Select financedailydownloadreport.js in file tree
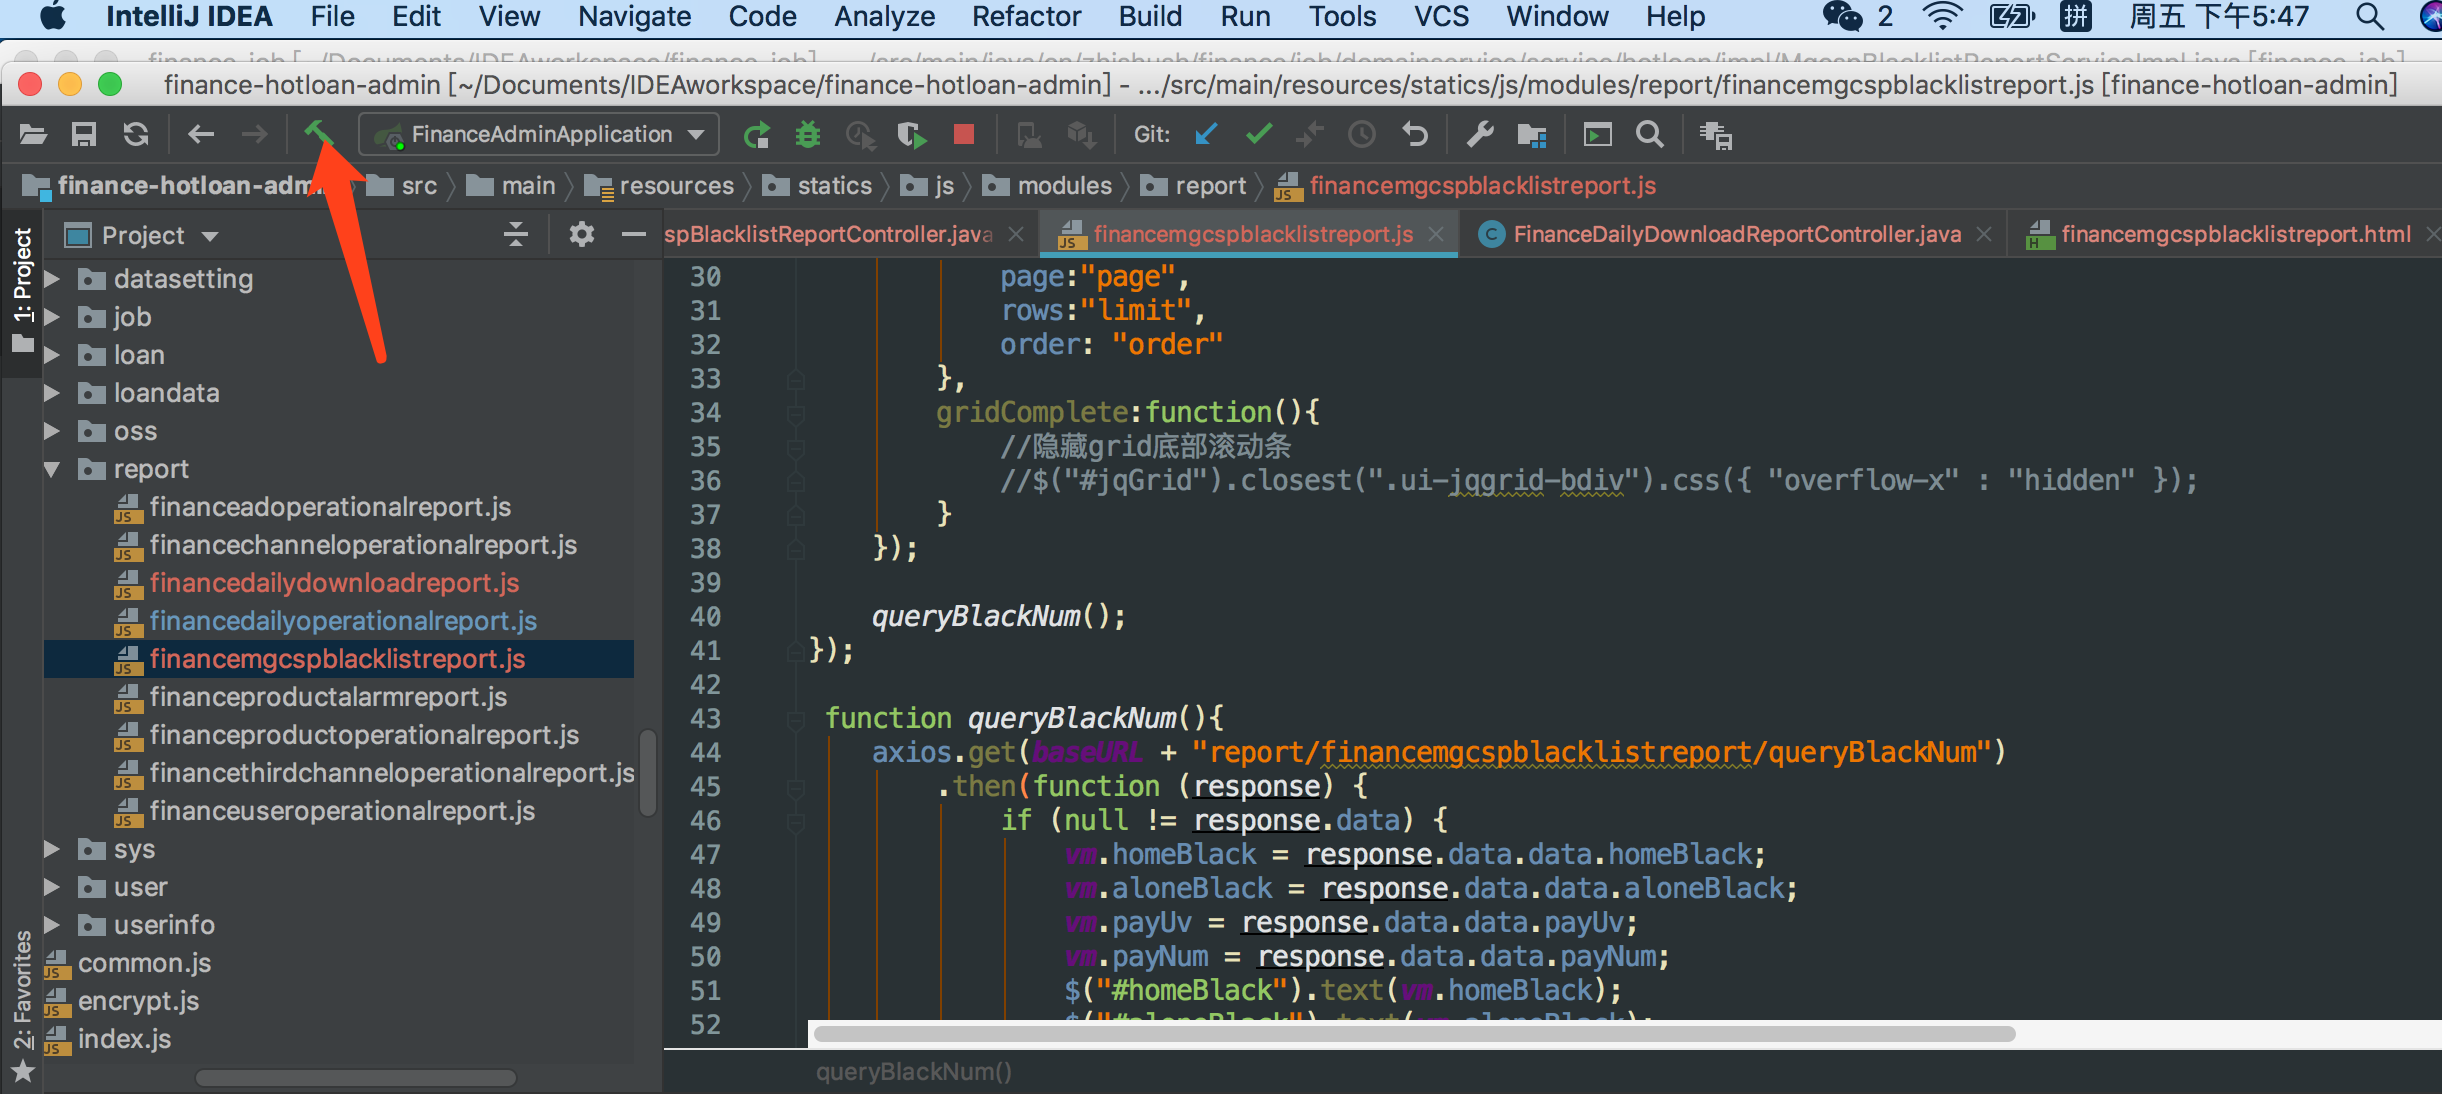 335,583
